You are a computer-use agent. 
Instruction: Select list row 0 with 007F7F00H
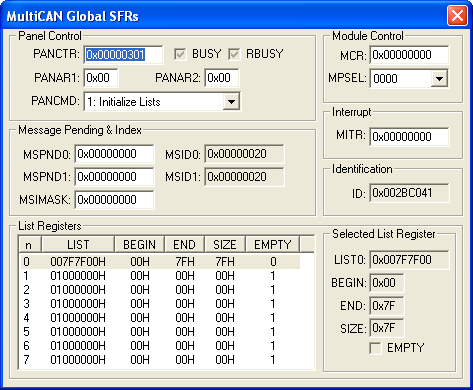(160, 262)
